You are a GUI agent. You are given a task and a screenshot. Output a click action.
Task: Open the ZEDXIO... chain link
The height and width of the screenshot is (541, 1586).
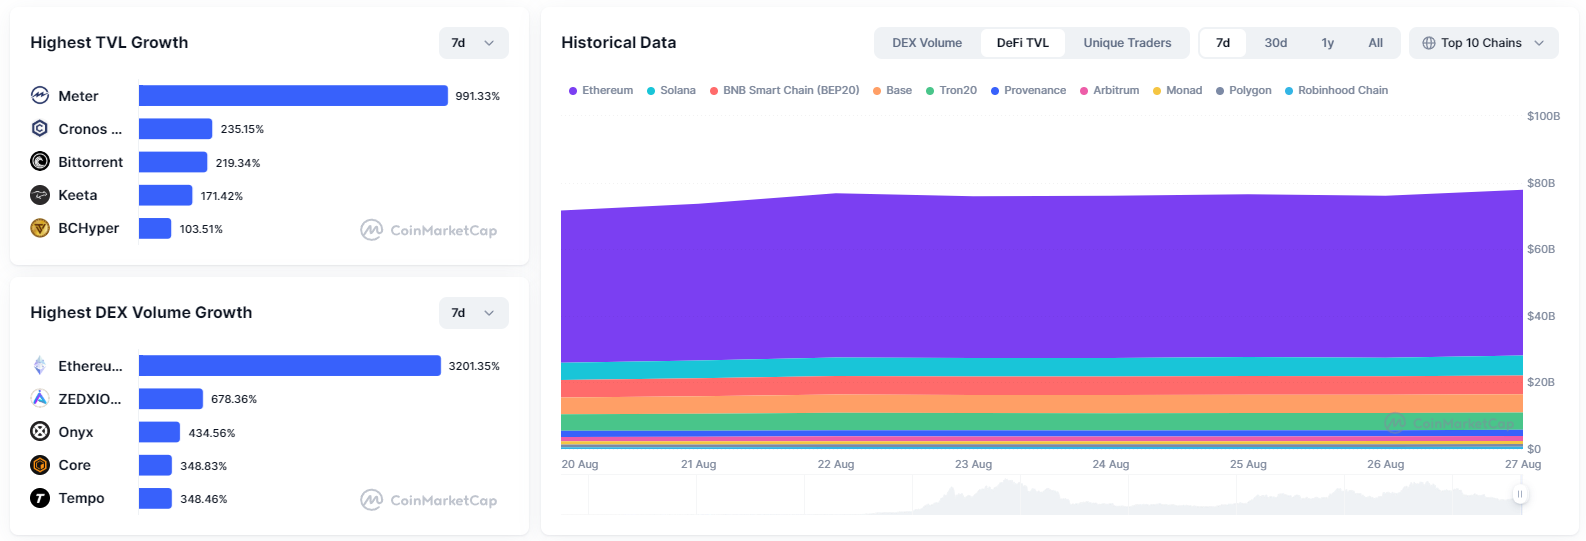90,399
